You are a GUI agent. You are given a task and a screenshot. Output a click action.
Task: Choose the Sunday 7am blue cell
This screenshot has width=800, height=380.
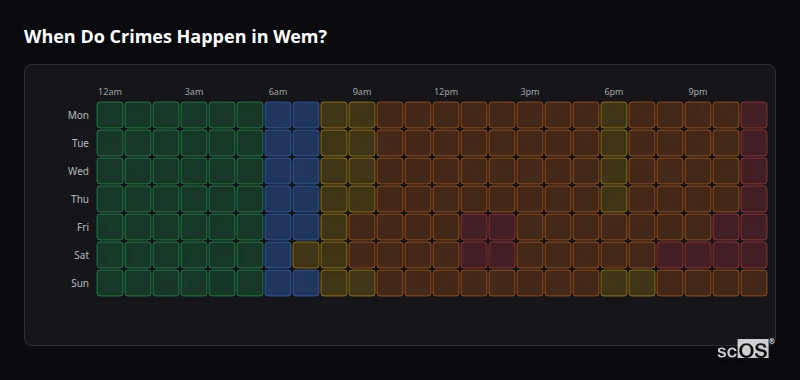[x=306, y=283]
